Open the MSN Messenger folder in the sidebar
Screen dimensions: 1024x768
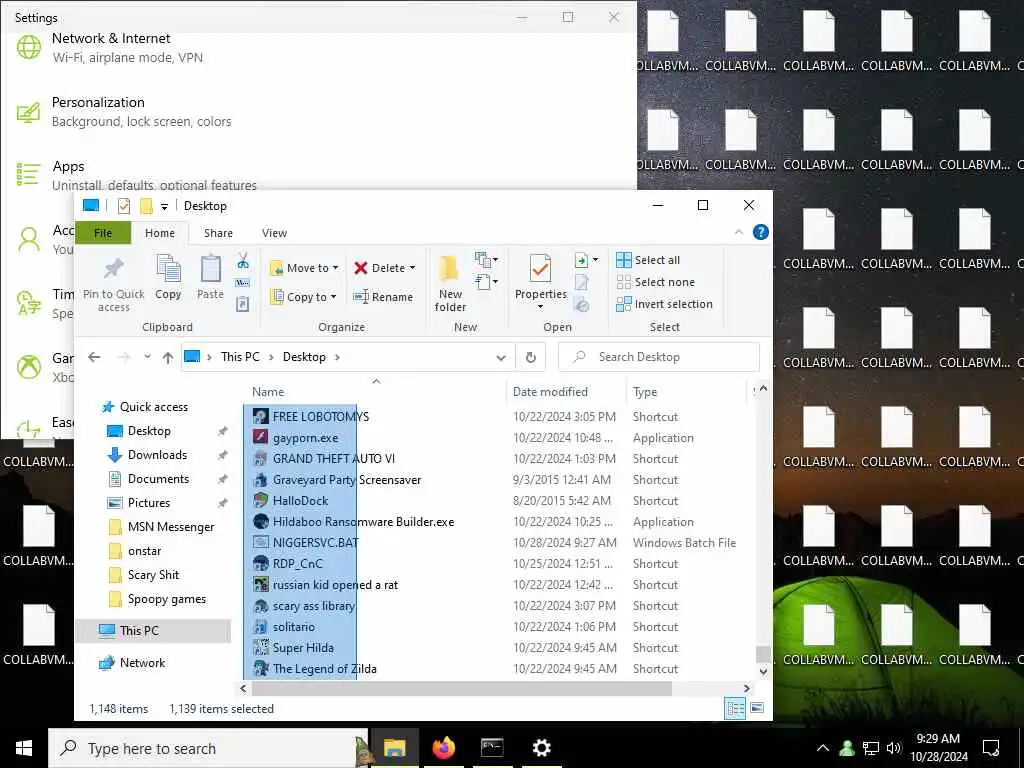pyautogui.click(x=170, y=527)
